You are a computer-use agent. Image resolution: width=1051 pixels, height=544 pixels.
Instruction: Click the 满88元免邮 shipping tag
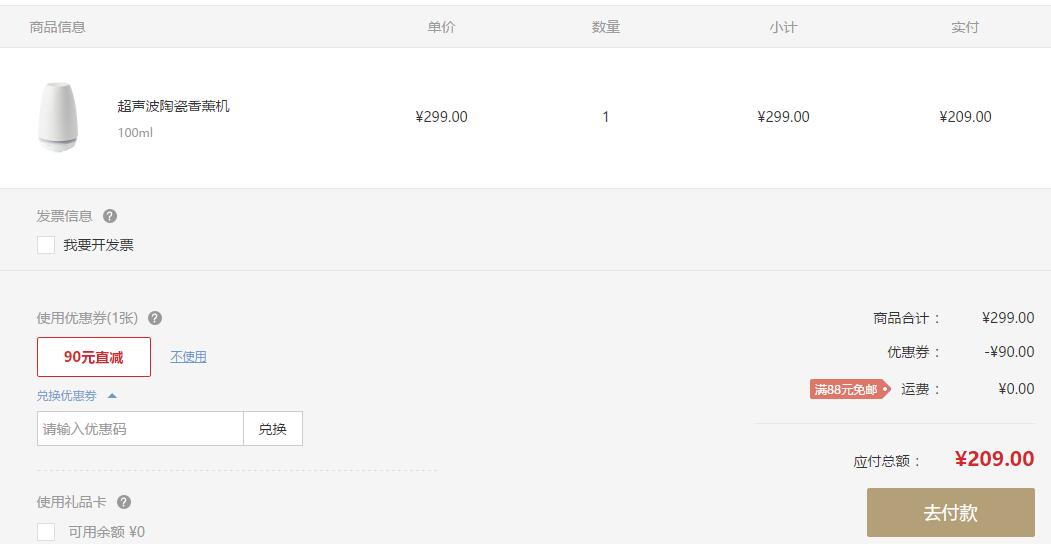(x=850, y=389)
